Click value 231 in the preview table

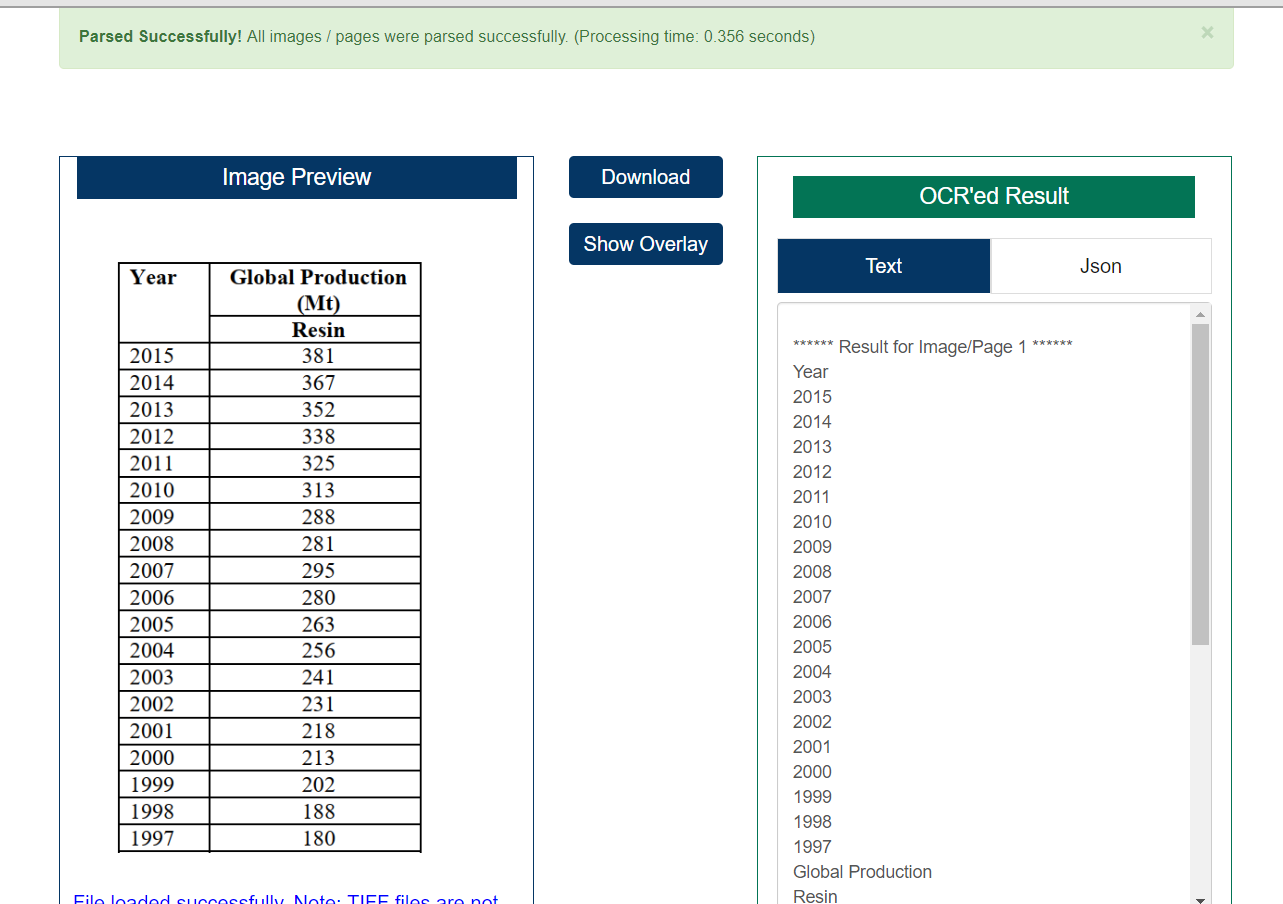point(318,705)
